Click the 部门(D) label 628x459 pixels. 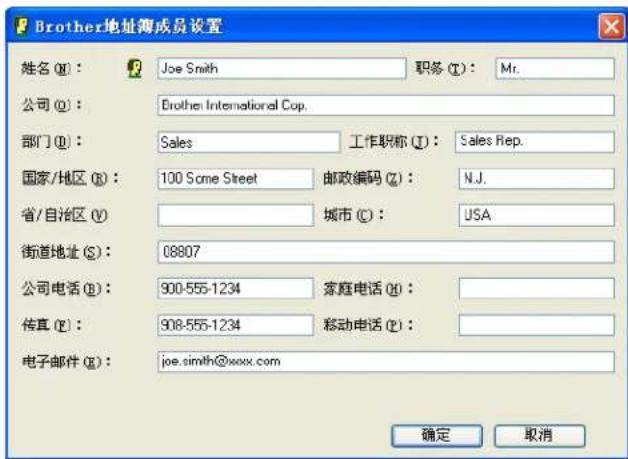pyautogui.click(x=51, y=141)
